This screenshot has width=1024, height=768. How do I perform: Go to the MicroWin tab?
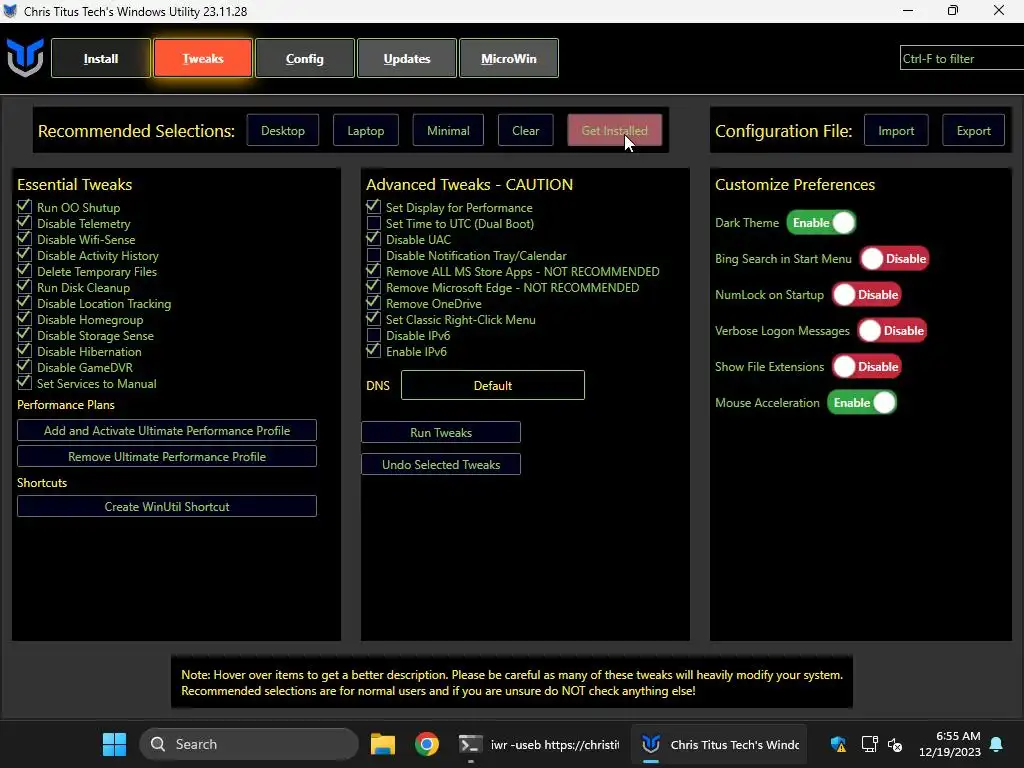(x=508, y=58)
